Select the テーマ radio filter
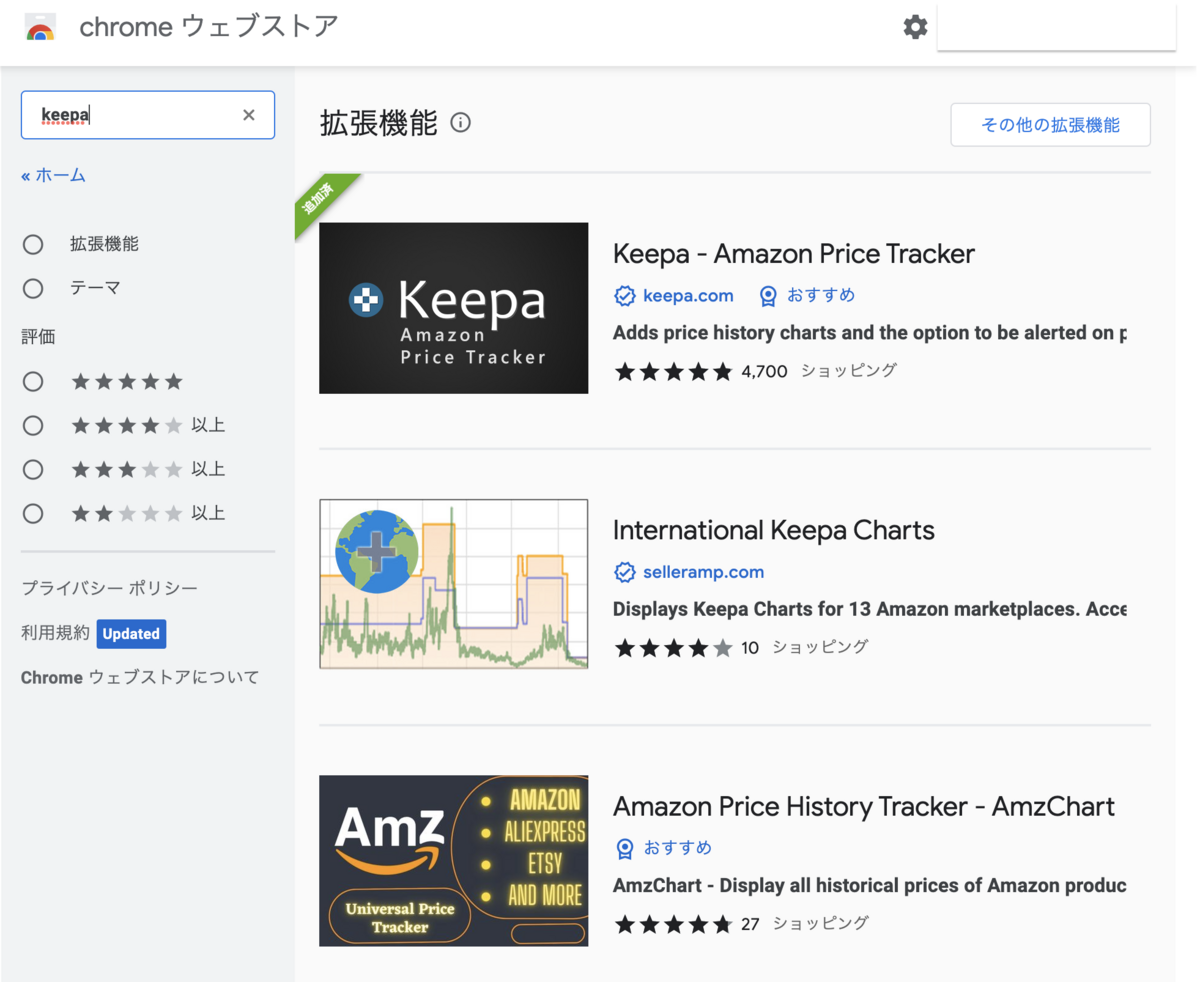This screenshot has width=1200, height=982. click(x=33, y=288)
